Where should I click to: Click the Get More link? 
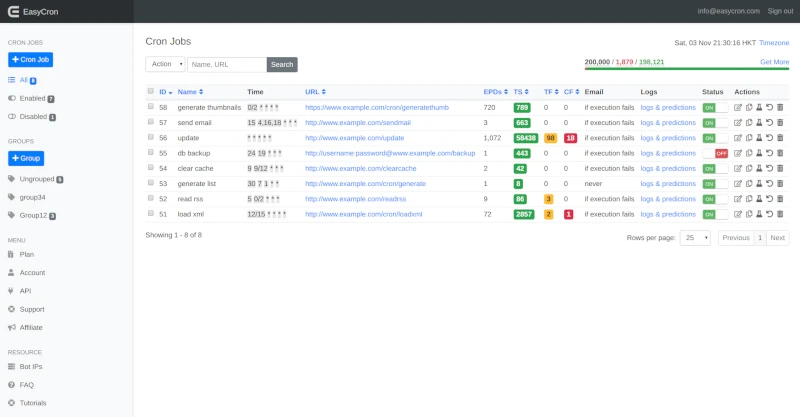pos(774,62)
